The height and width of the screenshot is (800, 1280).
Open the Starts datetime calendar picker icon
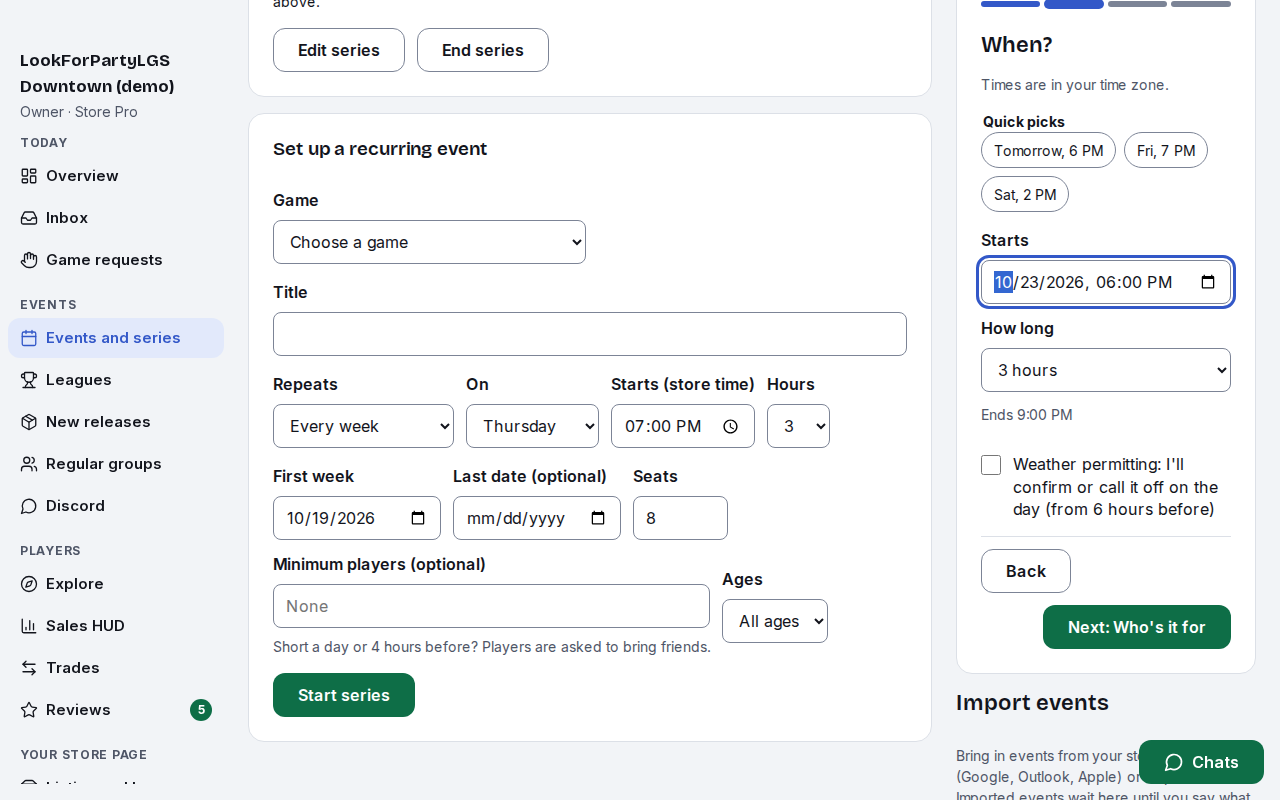1208,282
